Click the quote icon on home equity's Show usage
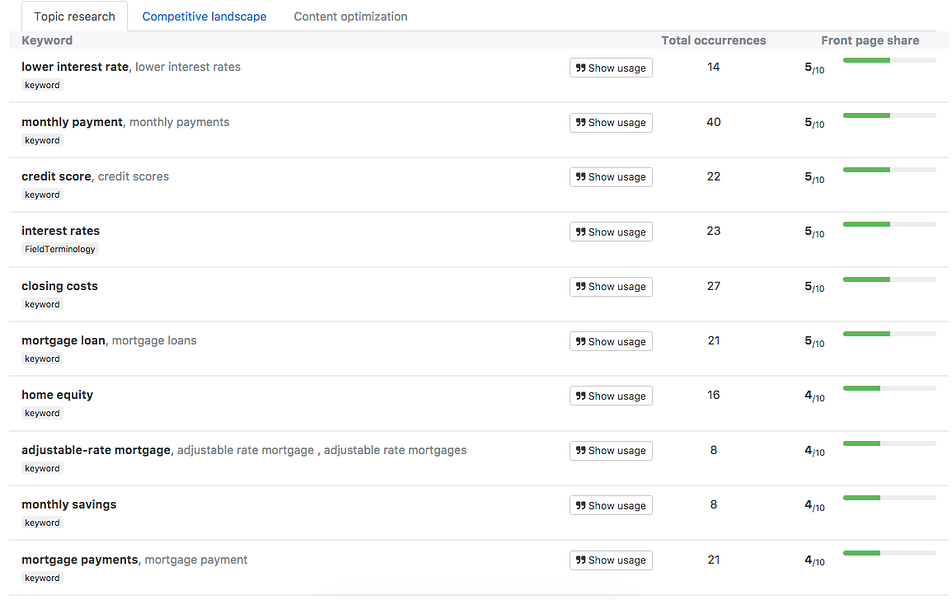 point(582,395)
